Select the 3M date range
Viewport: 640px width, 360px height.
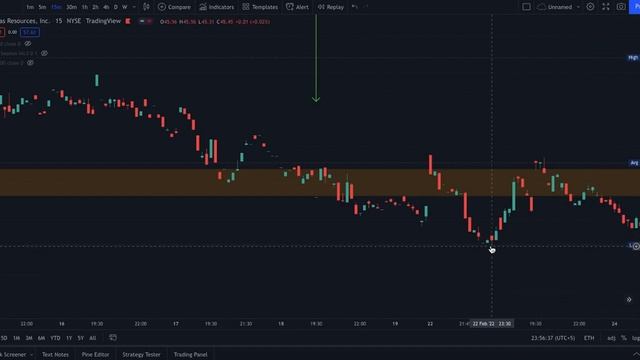pos(29,338)
